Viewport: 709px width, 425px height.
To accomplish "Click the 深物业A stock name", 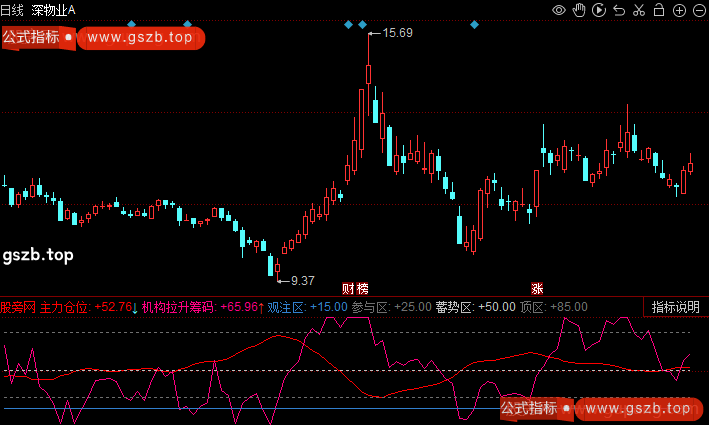I will tap(53, 10).
